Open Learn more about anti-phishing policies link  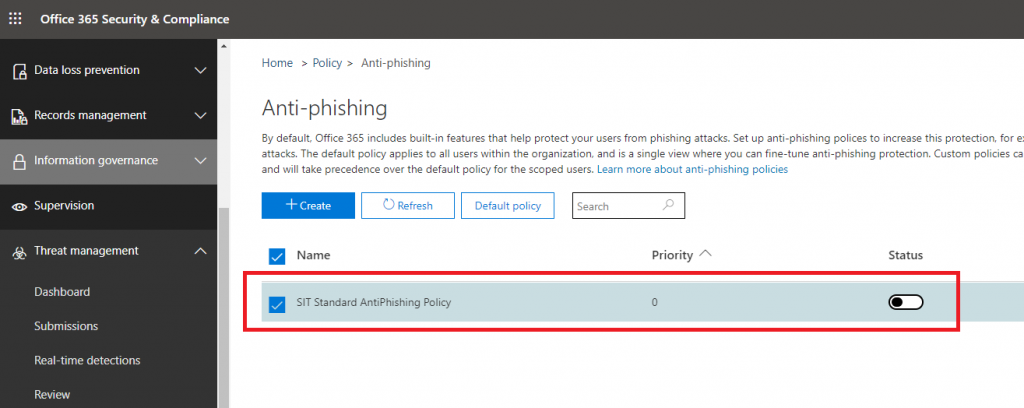pyautogui.click(x=692, y=169)
